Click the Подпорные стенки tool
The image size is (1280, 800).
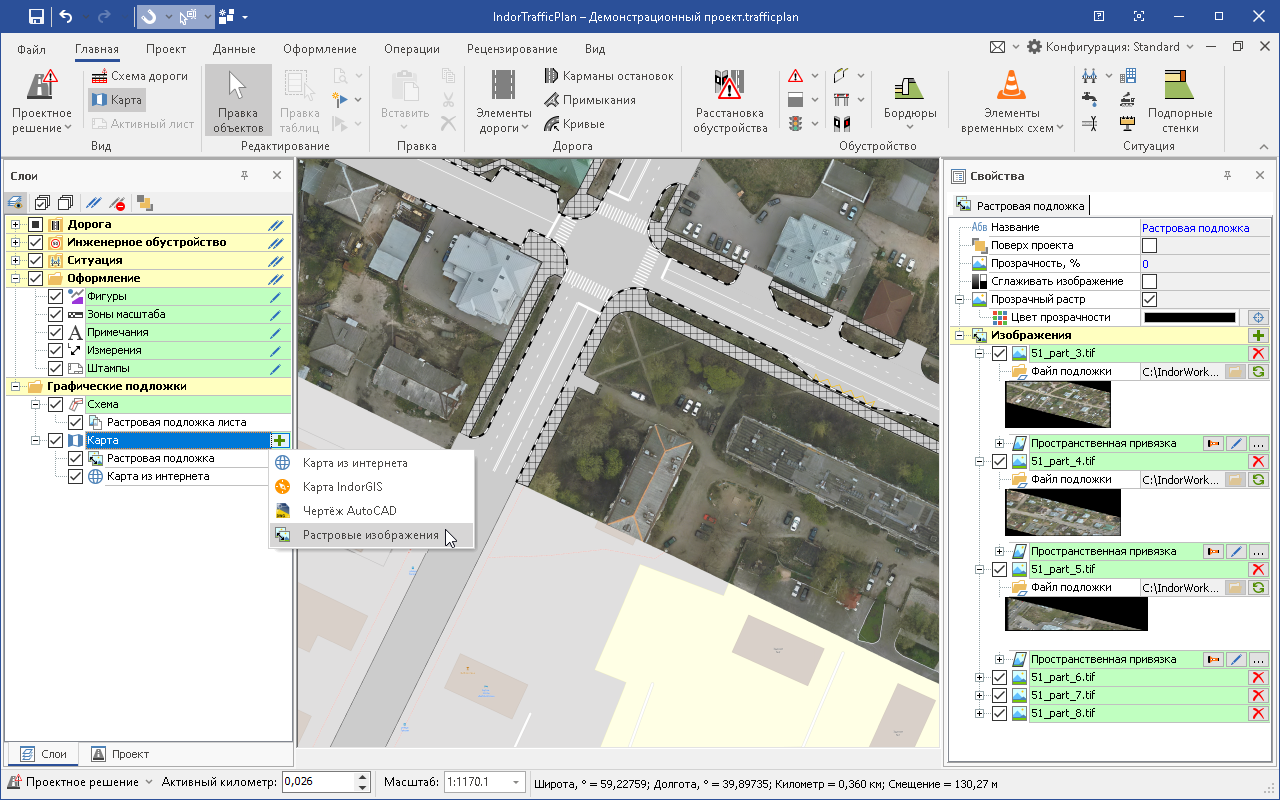tap(1180, 100)
